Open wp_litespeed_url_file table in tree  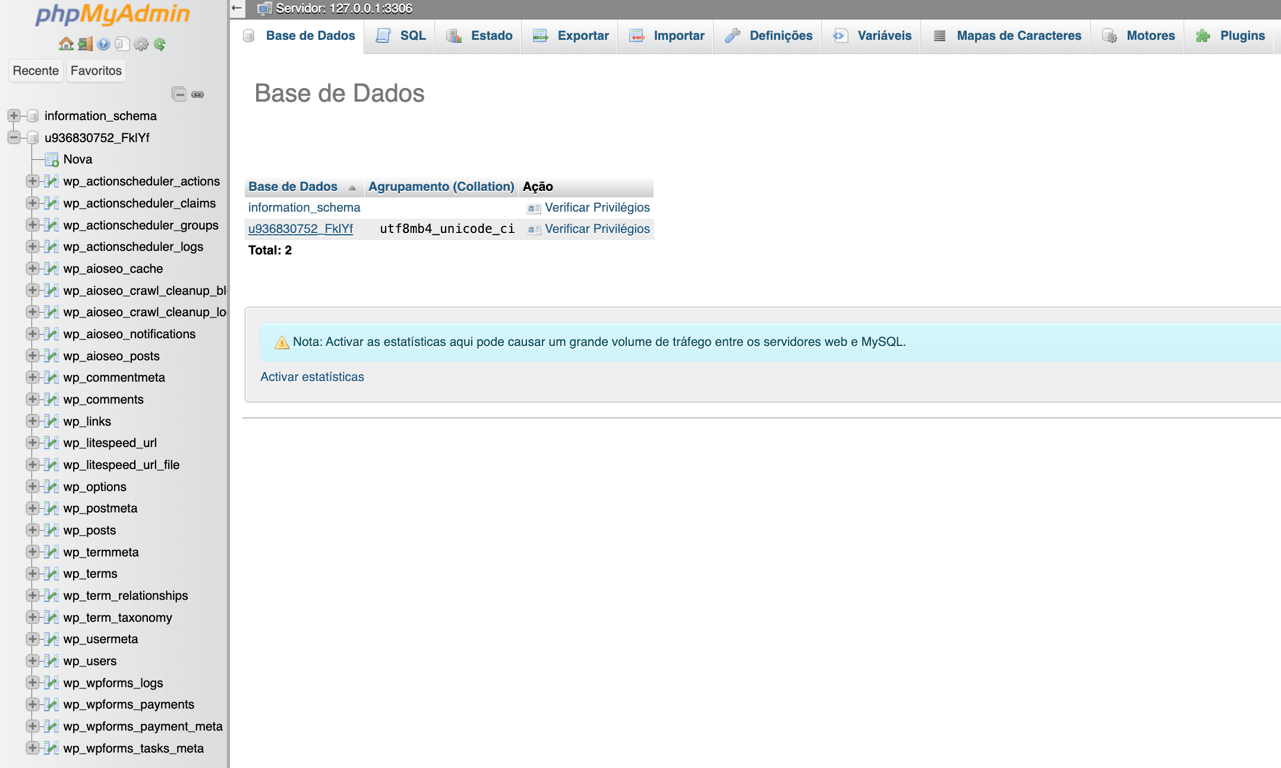point(121,465)
